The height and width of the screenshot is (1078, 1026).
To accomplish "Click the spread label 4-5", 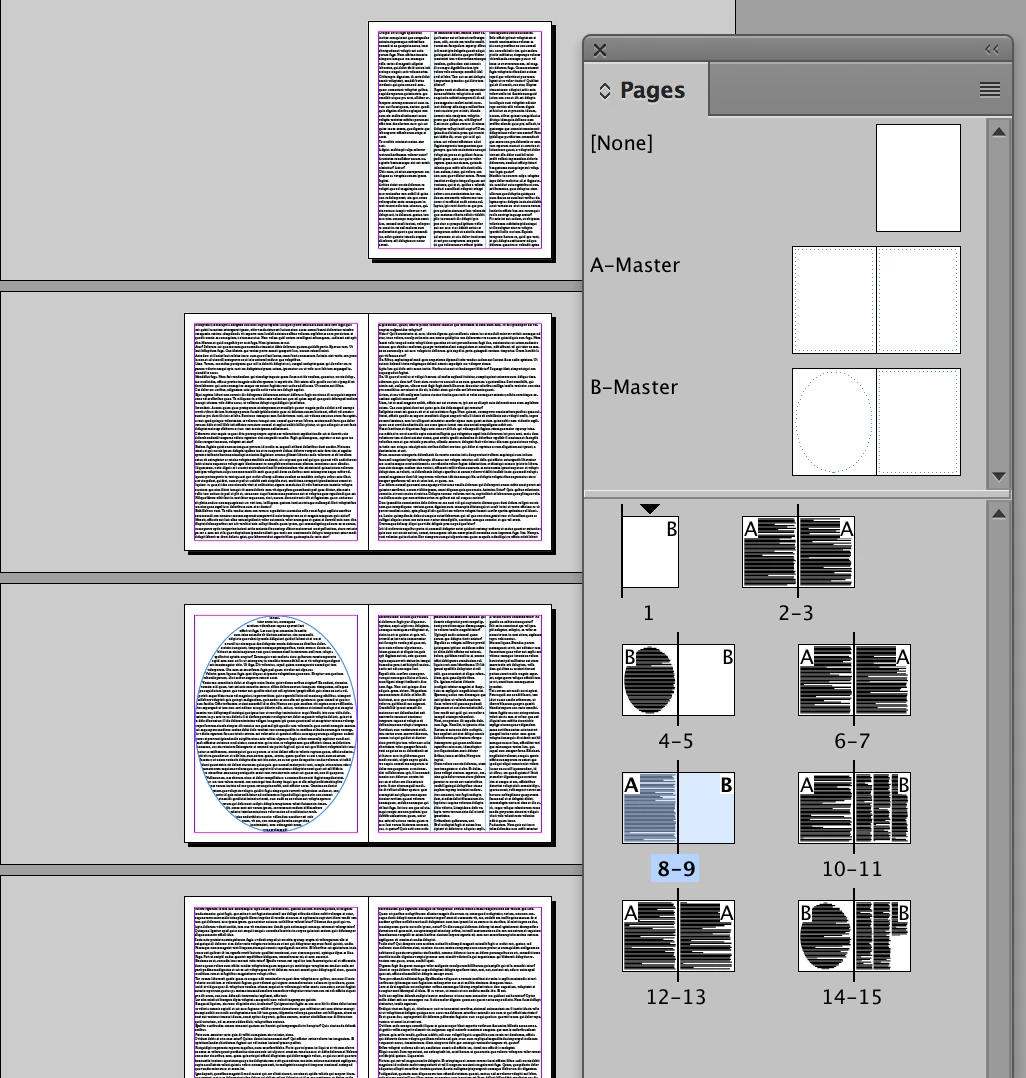I will (x=676, y=741).
